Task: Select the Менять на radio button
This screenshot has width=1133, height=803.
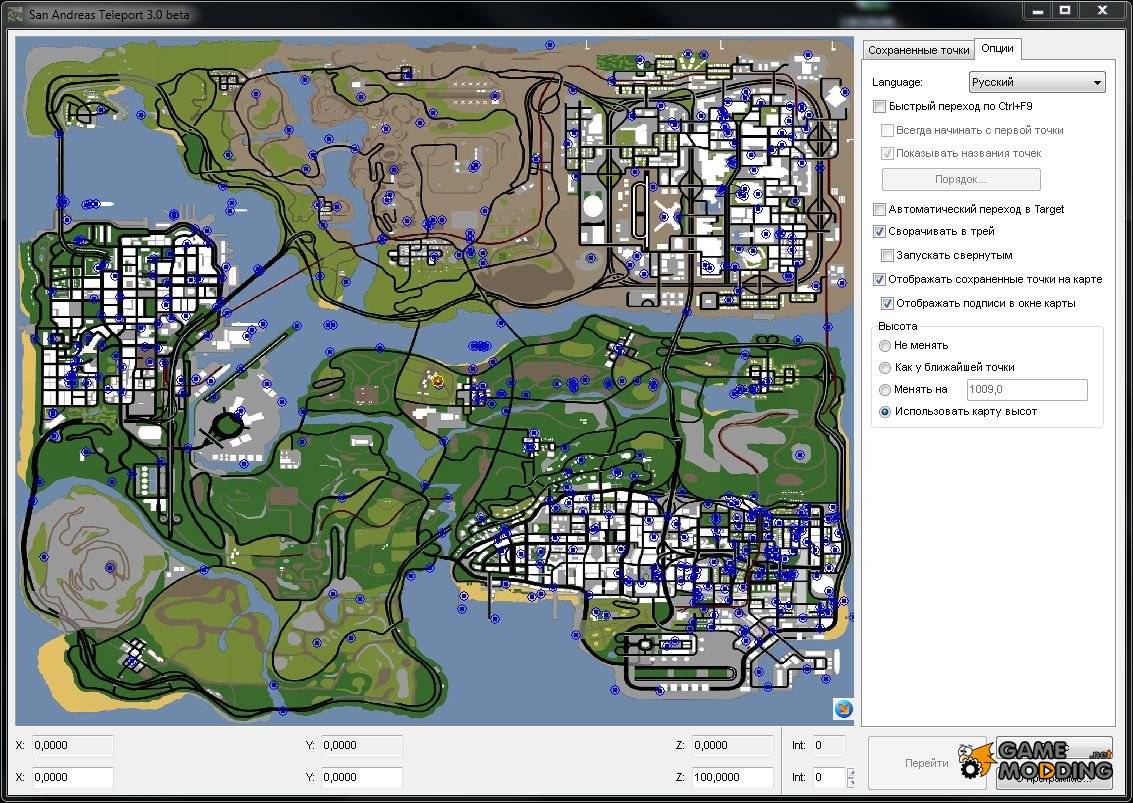Action: pos(884,390)
